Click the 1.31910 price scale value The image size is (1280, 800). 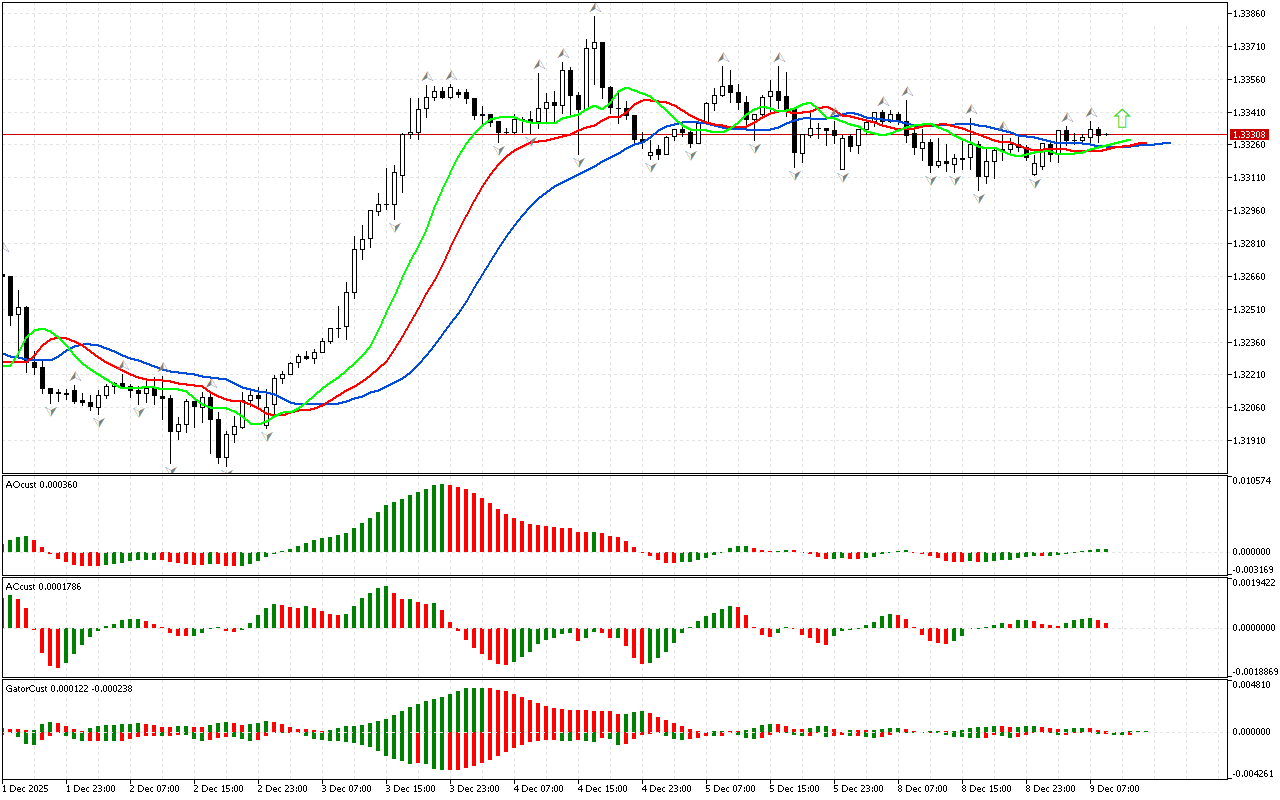[x=1251, y=441]
